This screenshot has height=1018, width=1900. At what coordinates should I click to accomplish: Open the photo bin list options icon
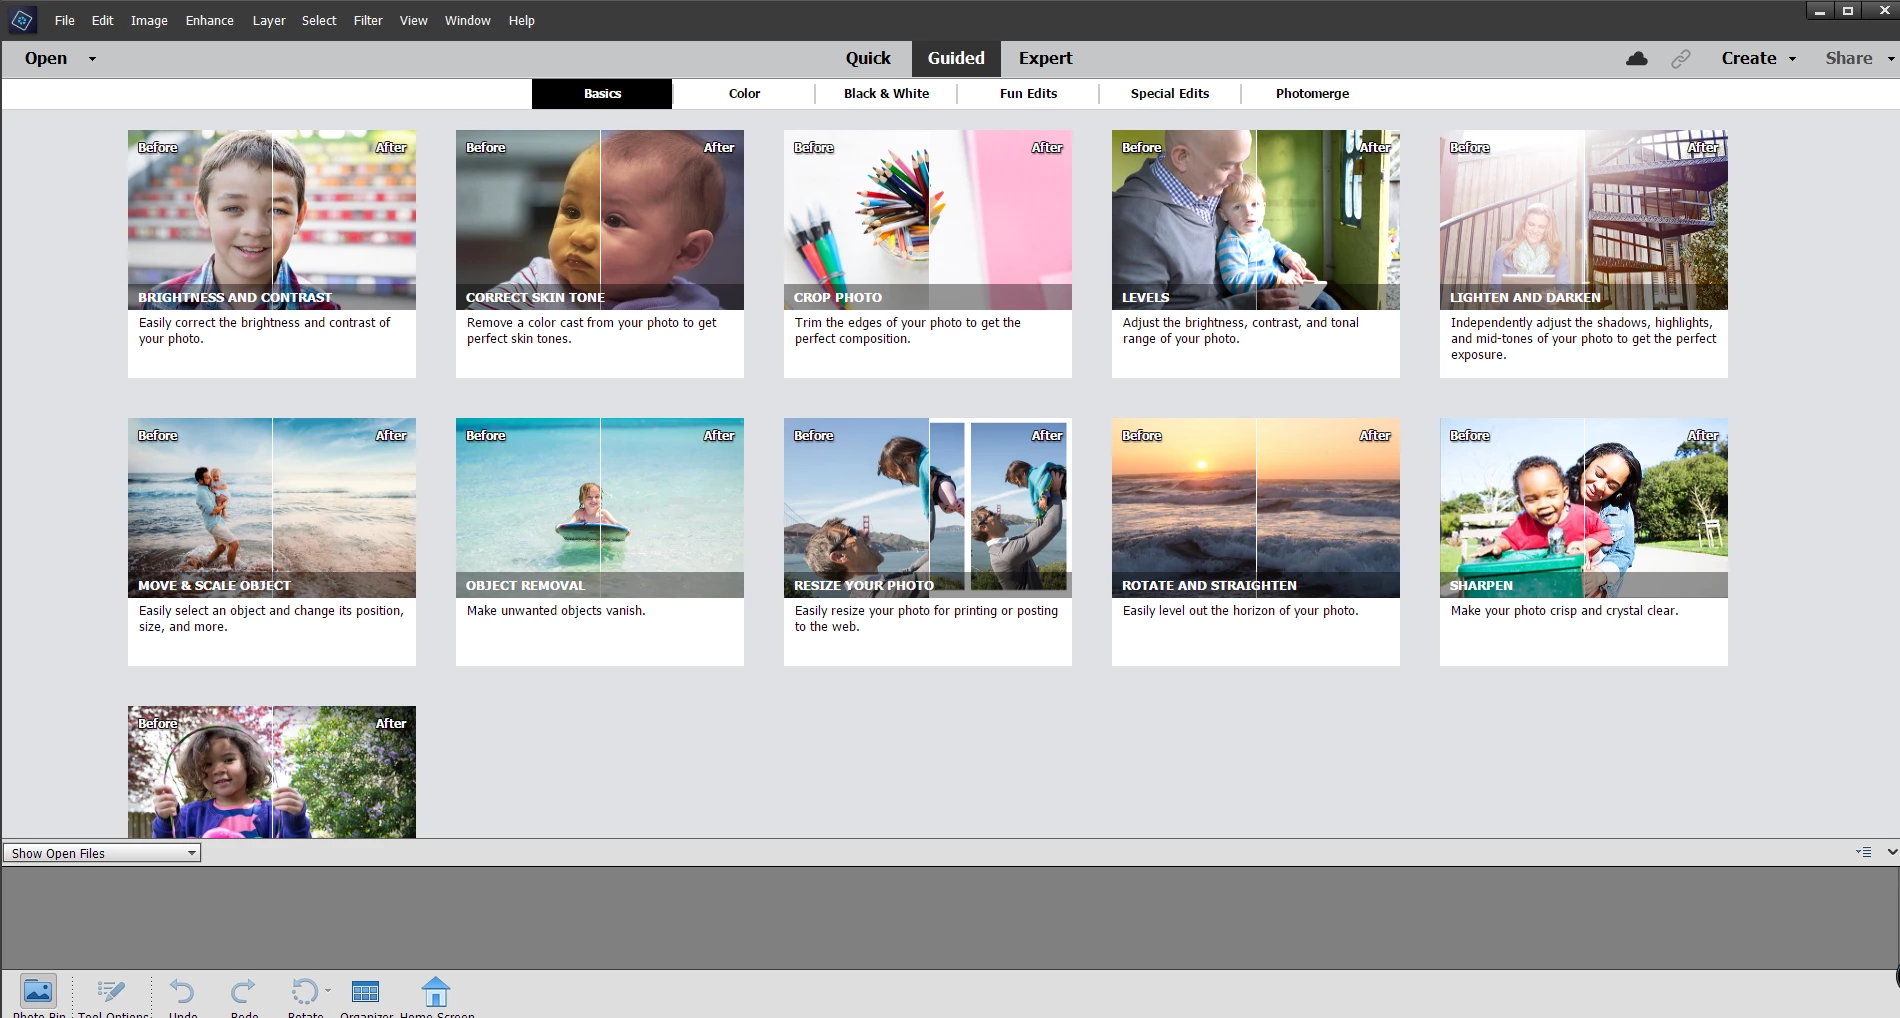pos(1864,852)
